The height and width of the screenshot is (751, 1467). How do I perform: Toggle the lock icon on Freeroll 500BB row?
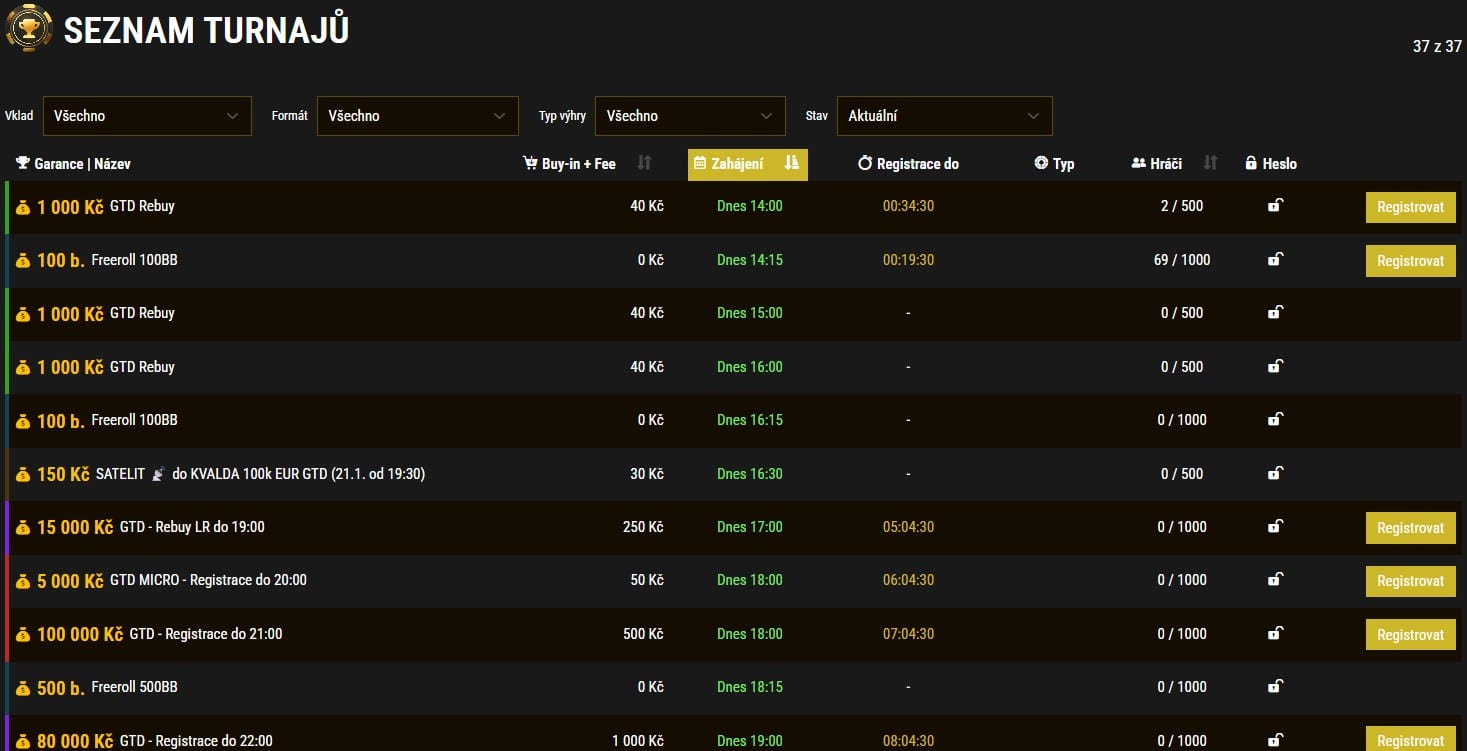1275,687
